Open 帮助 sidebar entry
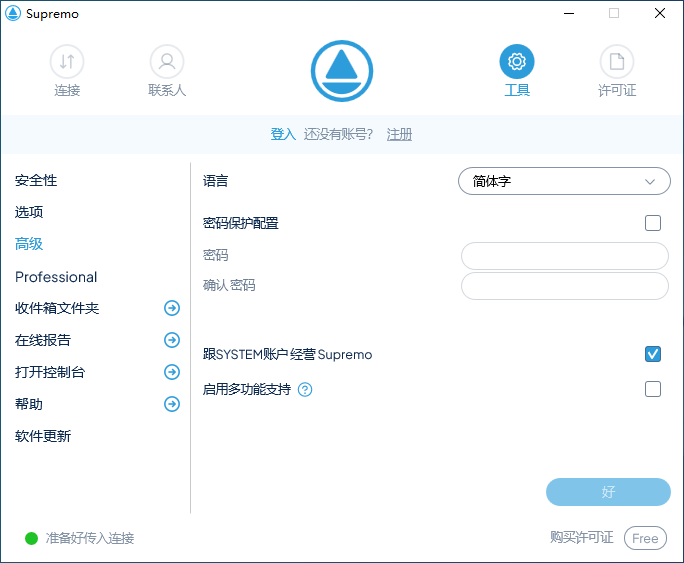 coord(29,404)
